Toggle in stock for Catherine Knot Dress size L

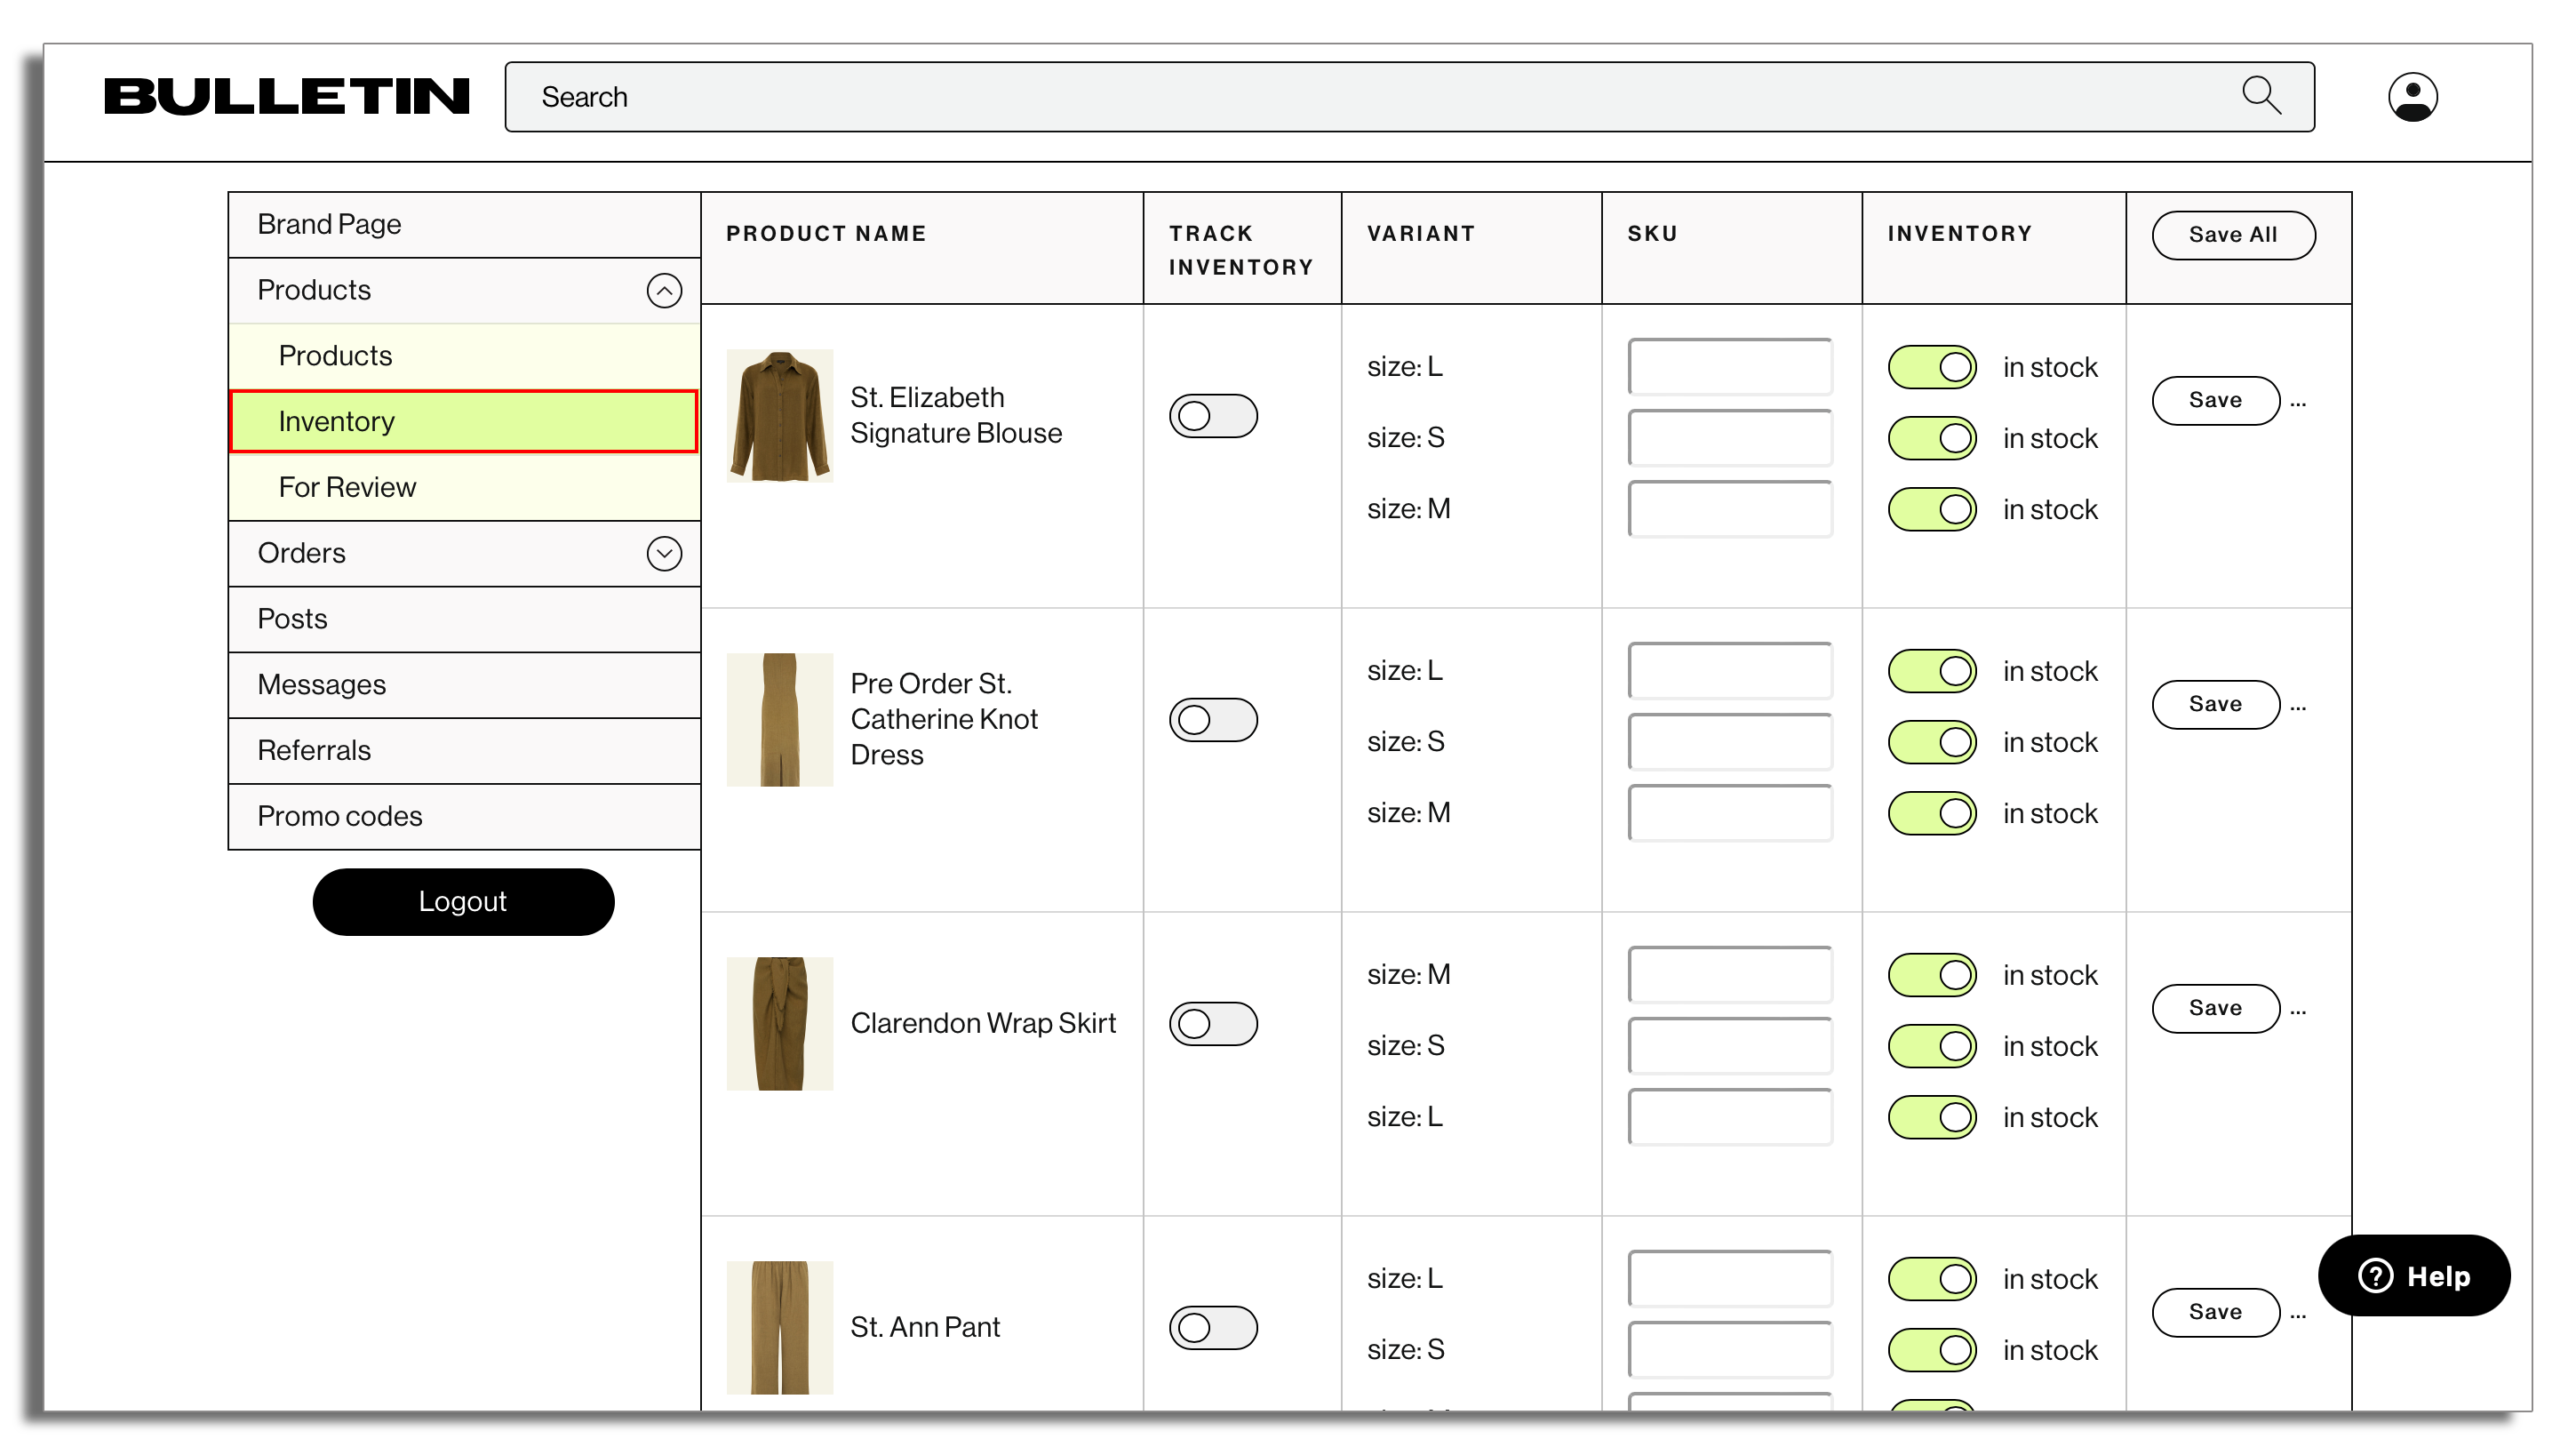tap(1932, 671)
